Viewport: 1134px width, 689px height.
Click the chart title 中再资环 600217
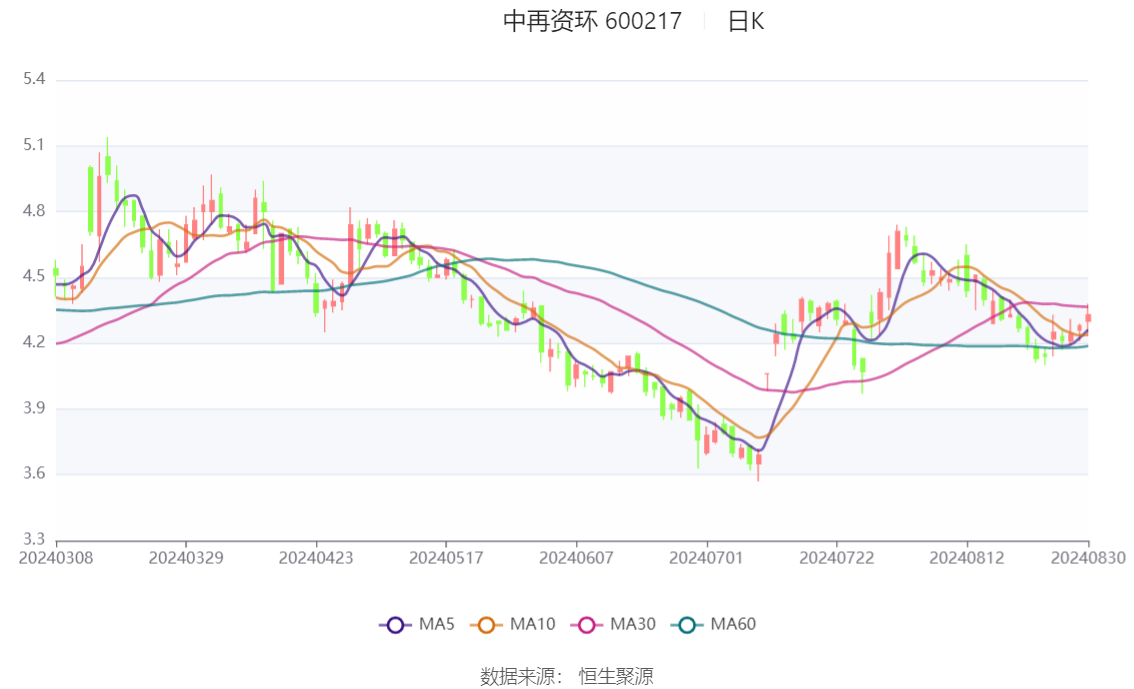click(592, 21)
